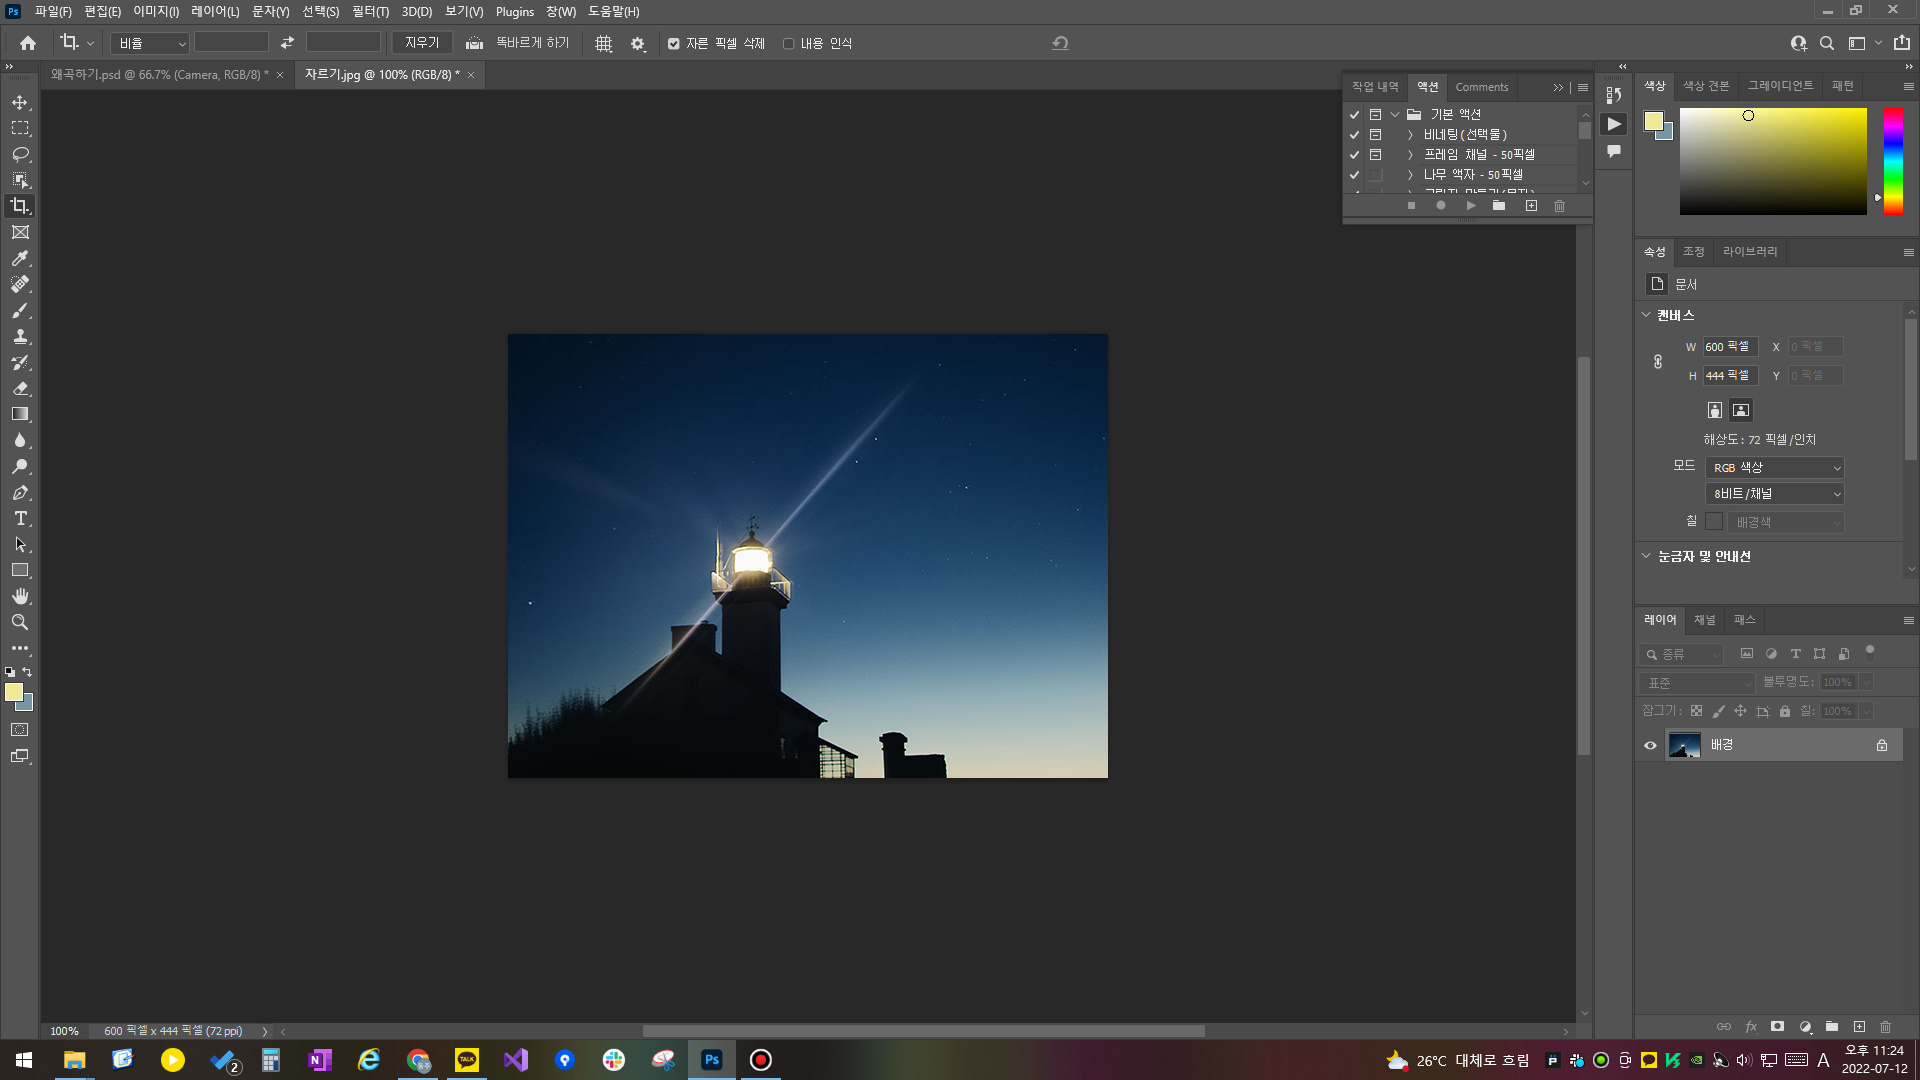Select the Blur tool

pos(20,440)
